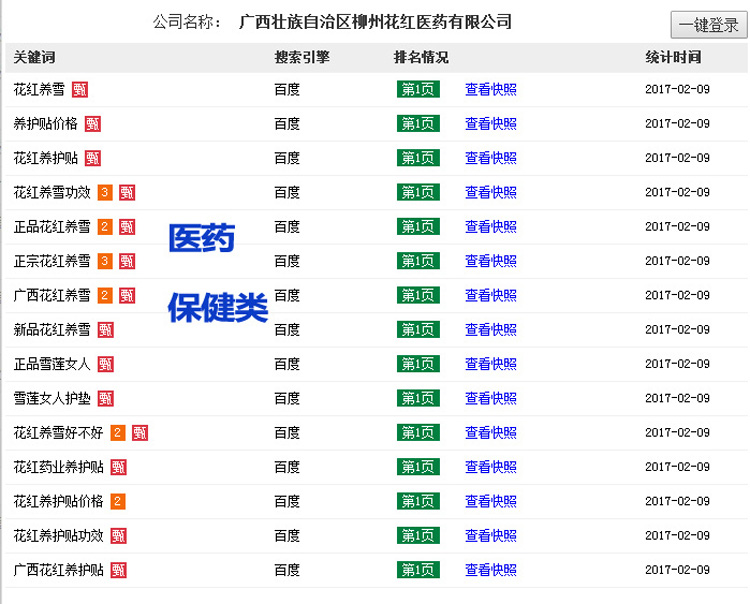This screenshot has height=604, width=750.
Task: Click 百度 in the 花红养护贴功效 row
Action: (287, 536)
